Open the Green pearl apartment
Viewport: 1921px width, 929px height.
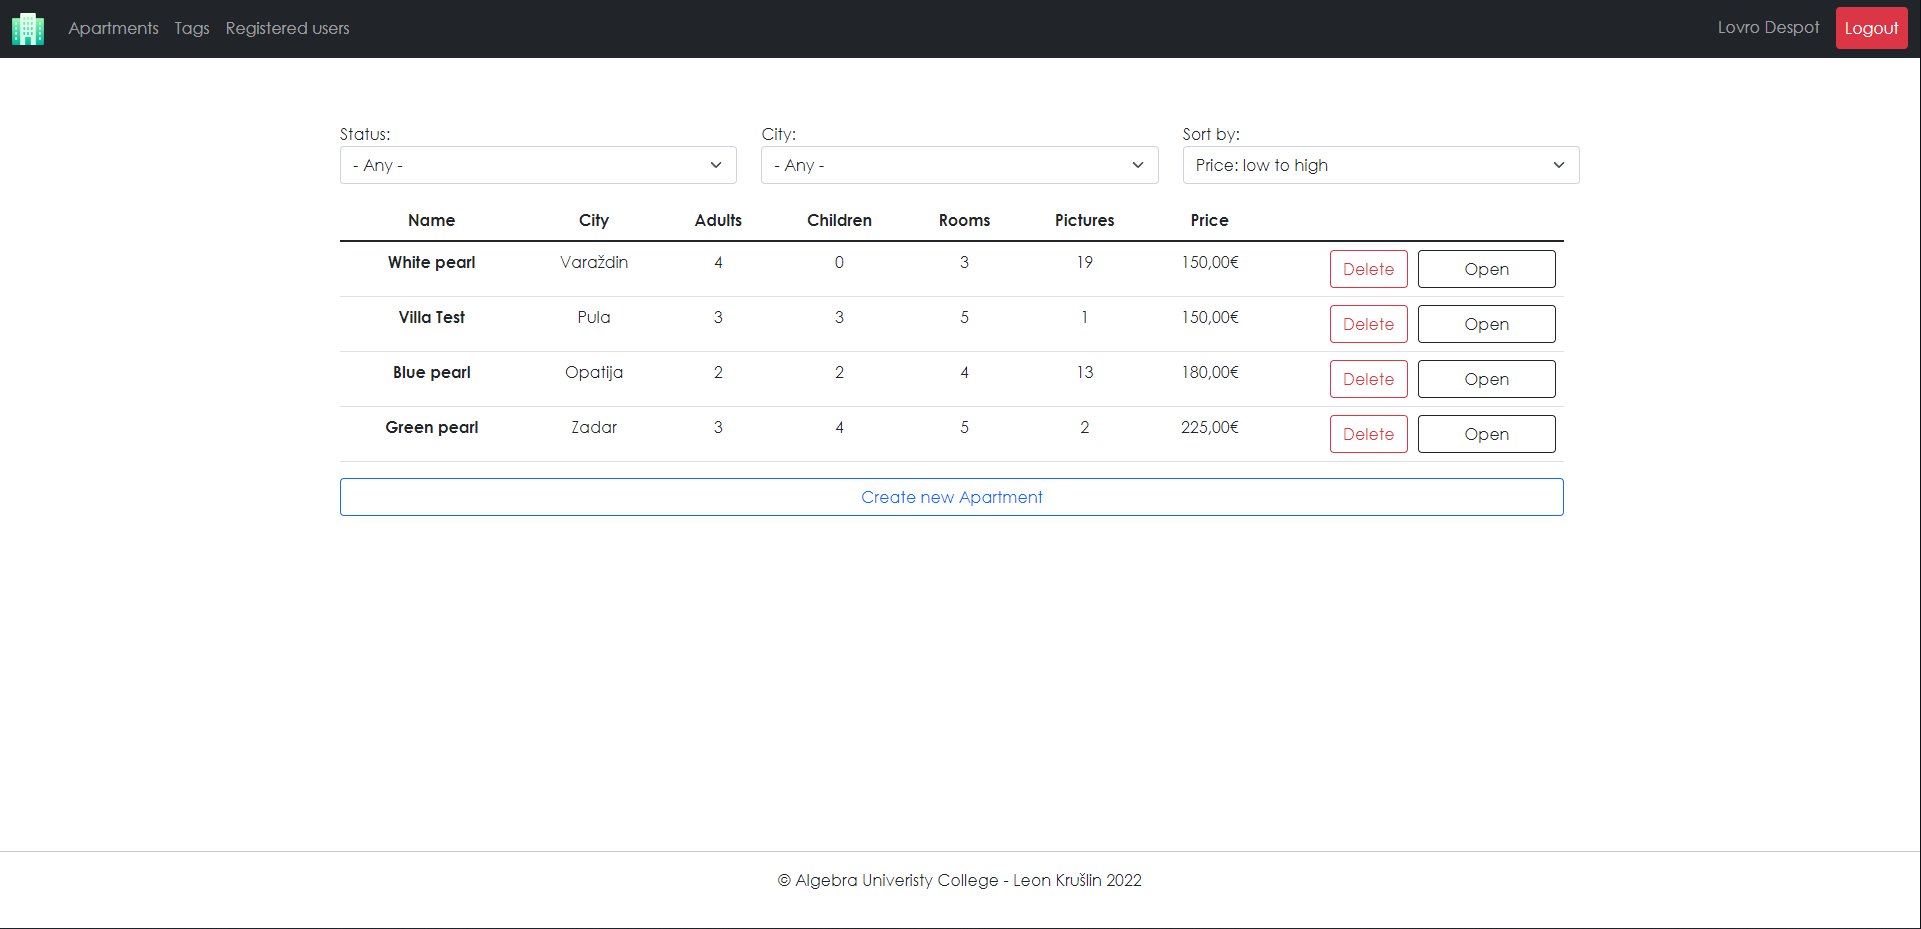[1486, 433]
